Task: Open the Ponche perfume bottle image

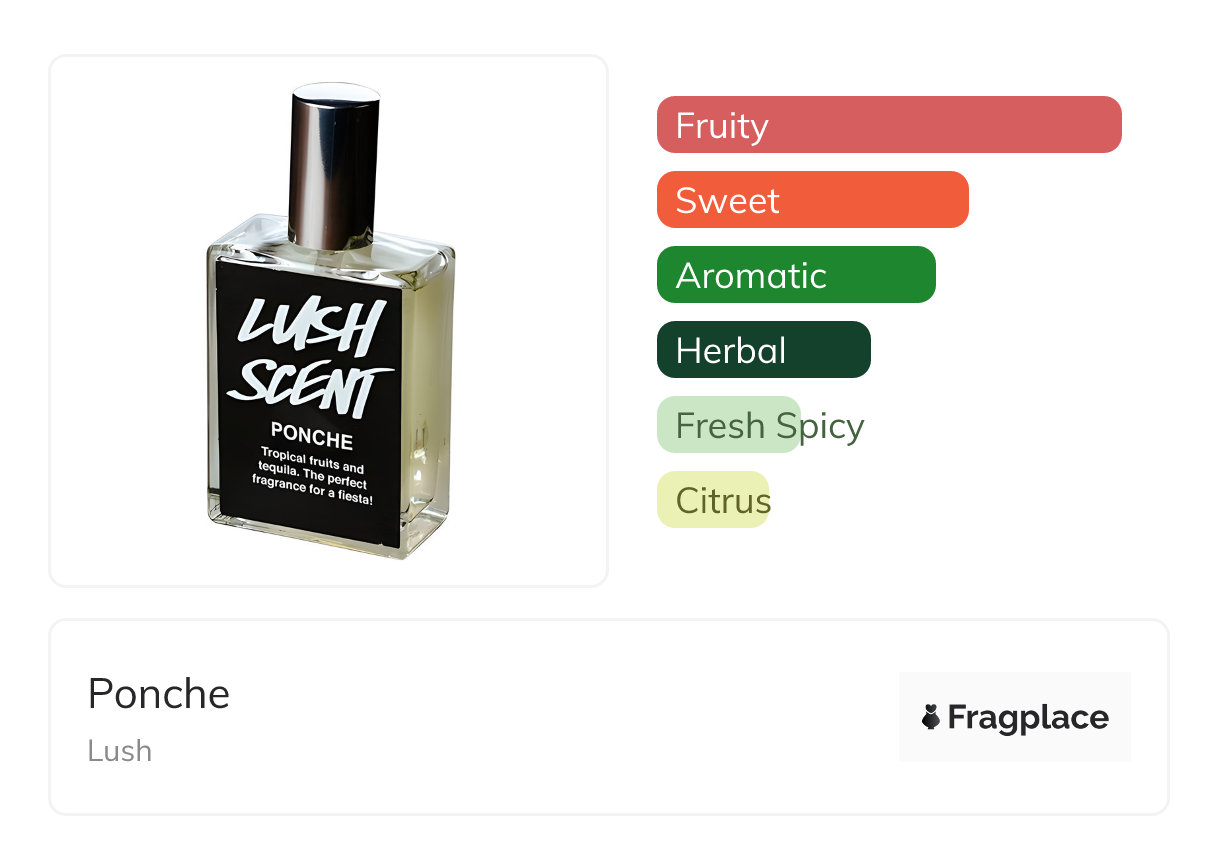Action: coord(328,320)
